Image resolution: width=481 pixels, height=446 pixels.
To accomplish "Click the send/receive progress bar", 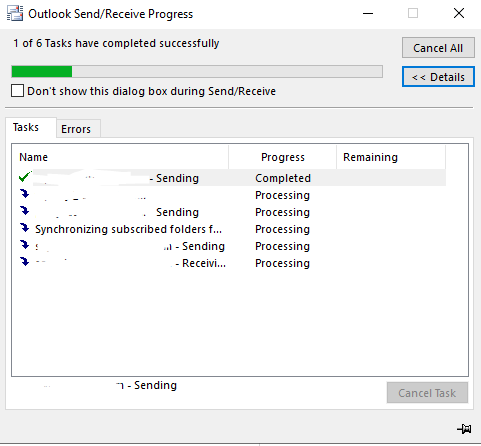I will [x=197, y=72].
